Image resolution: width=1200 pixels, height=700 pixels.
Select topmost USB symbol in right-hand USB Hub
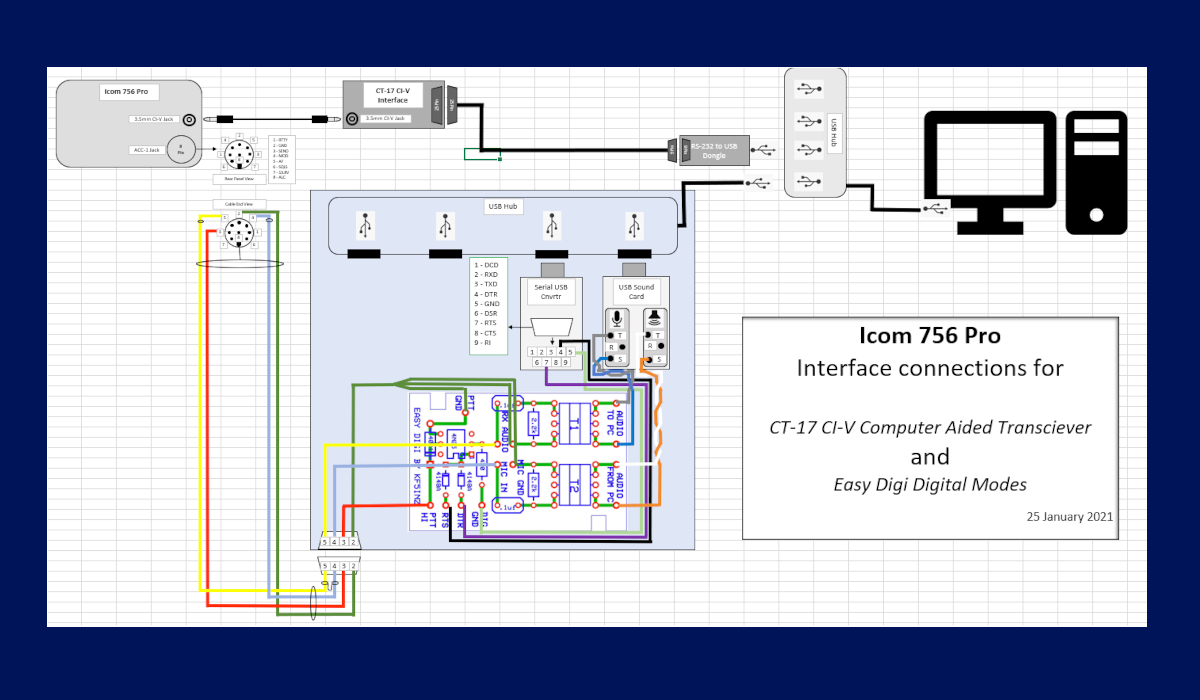tap(807, 89)
